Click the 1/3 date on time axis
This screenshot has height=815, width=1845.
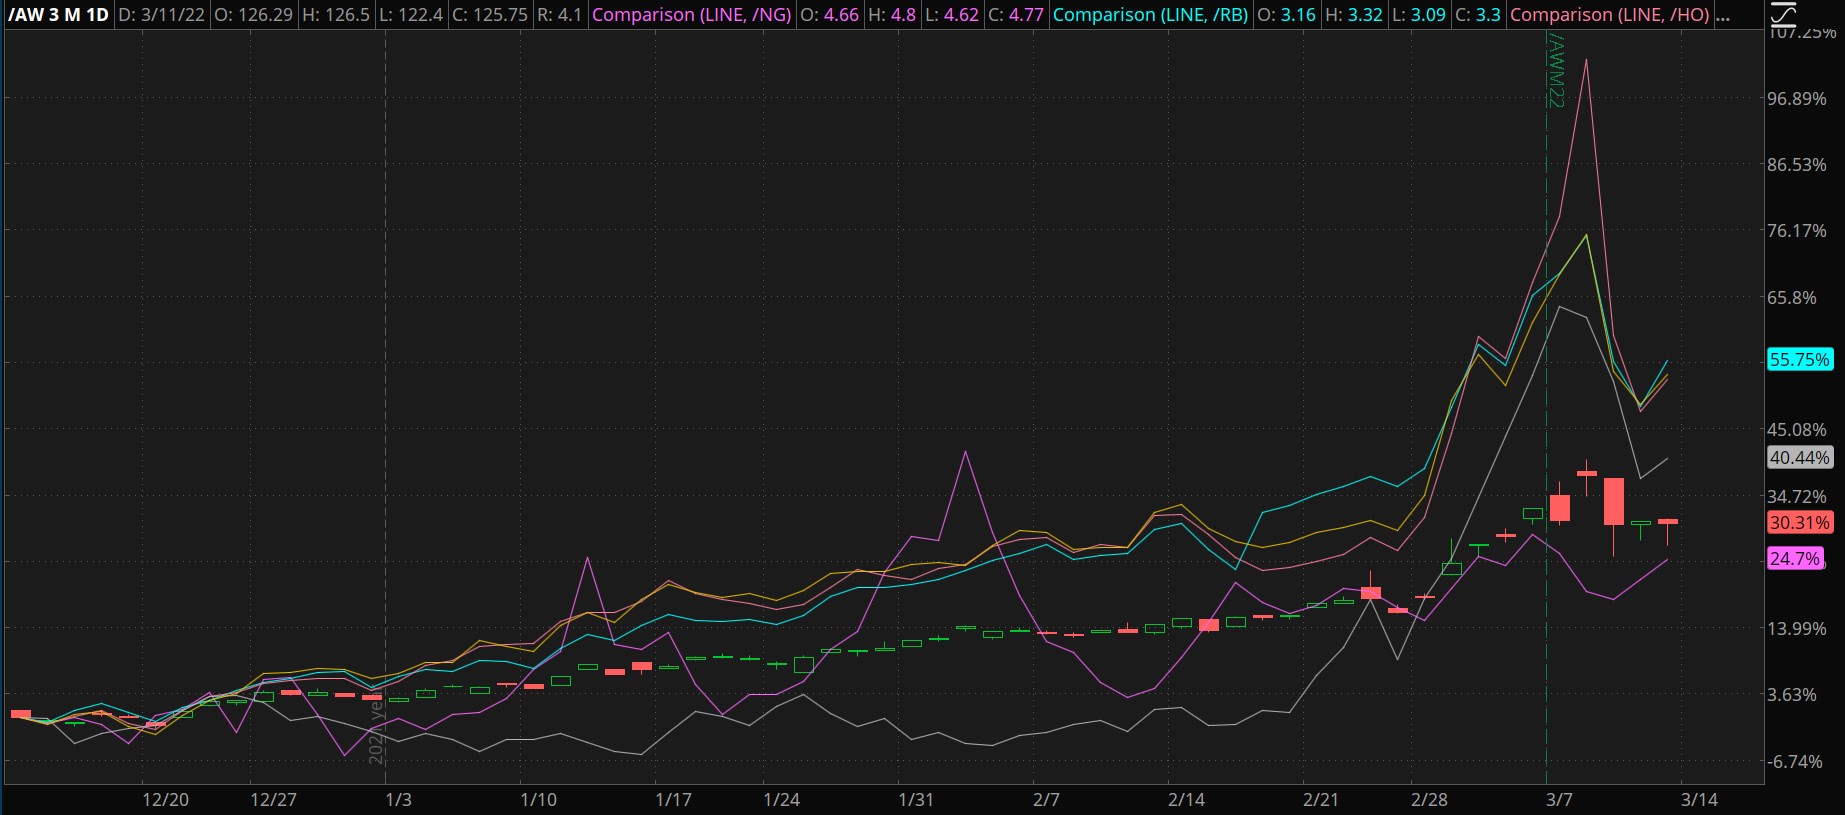[x=398, y=800]
